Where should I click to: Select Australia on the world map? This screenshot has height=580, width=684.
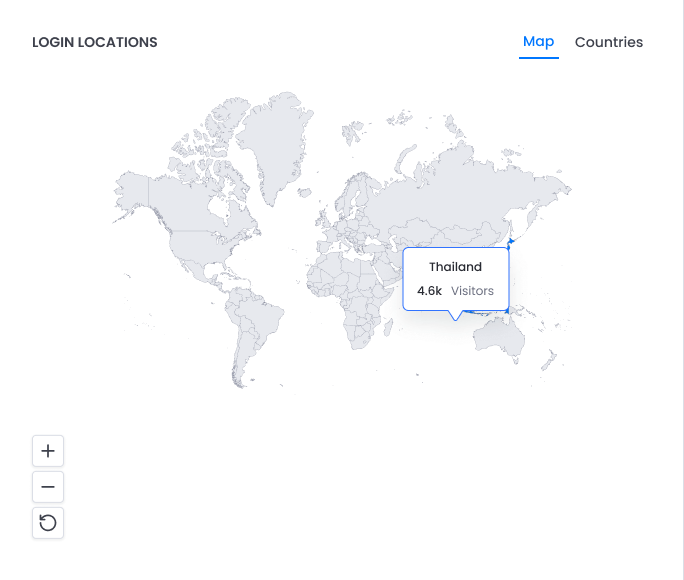point(499,336)
